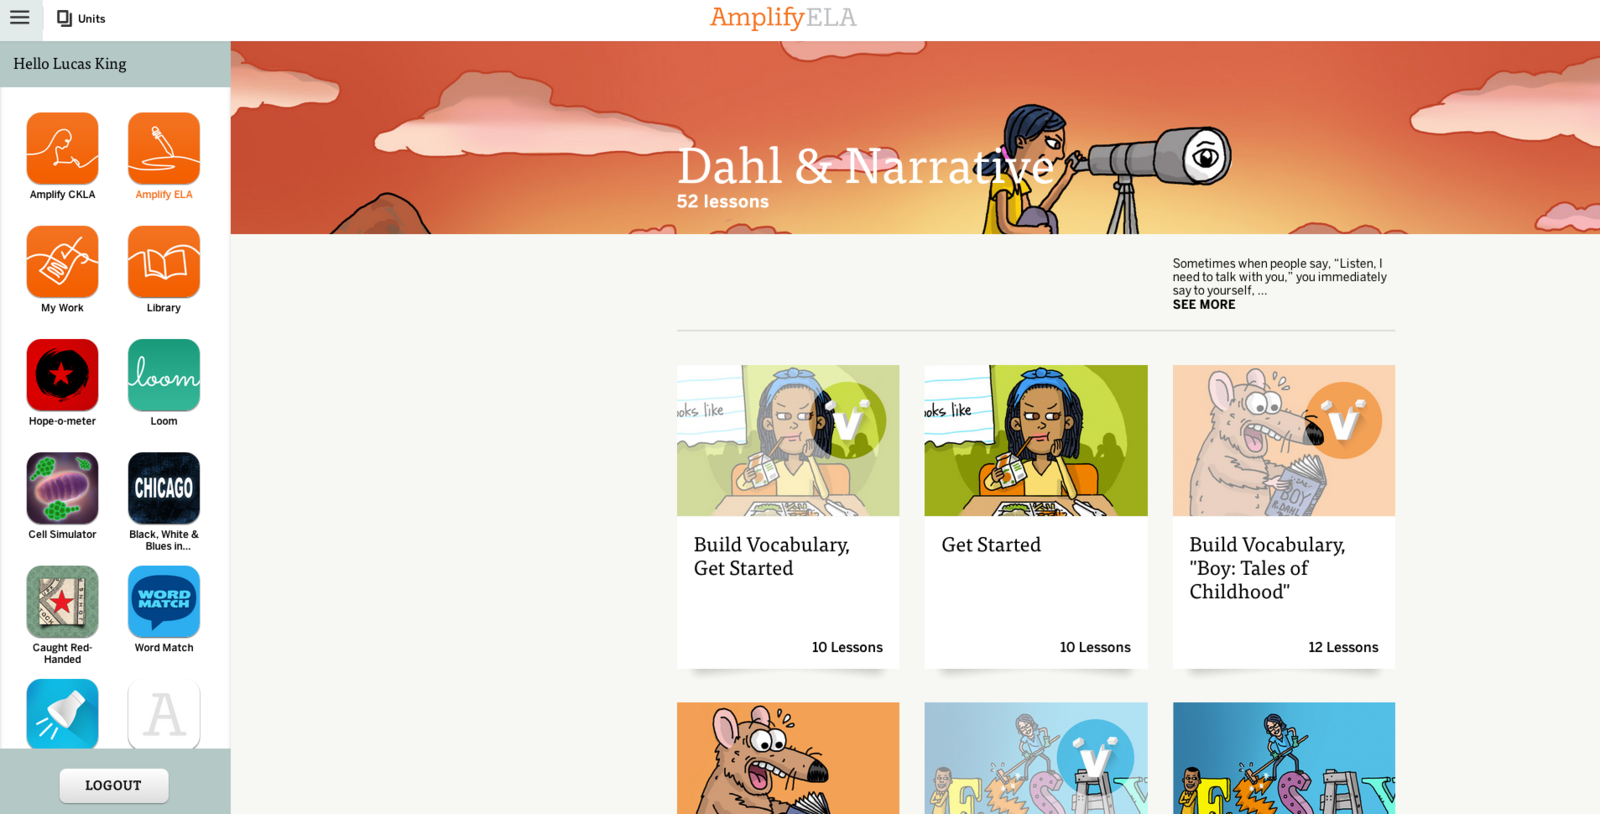This screenshot has width=1600, height=814.
Task: Open the Units menu
Action: click(81, 18)
